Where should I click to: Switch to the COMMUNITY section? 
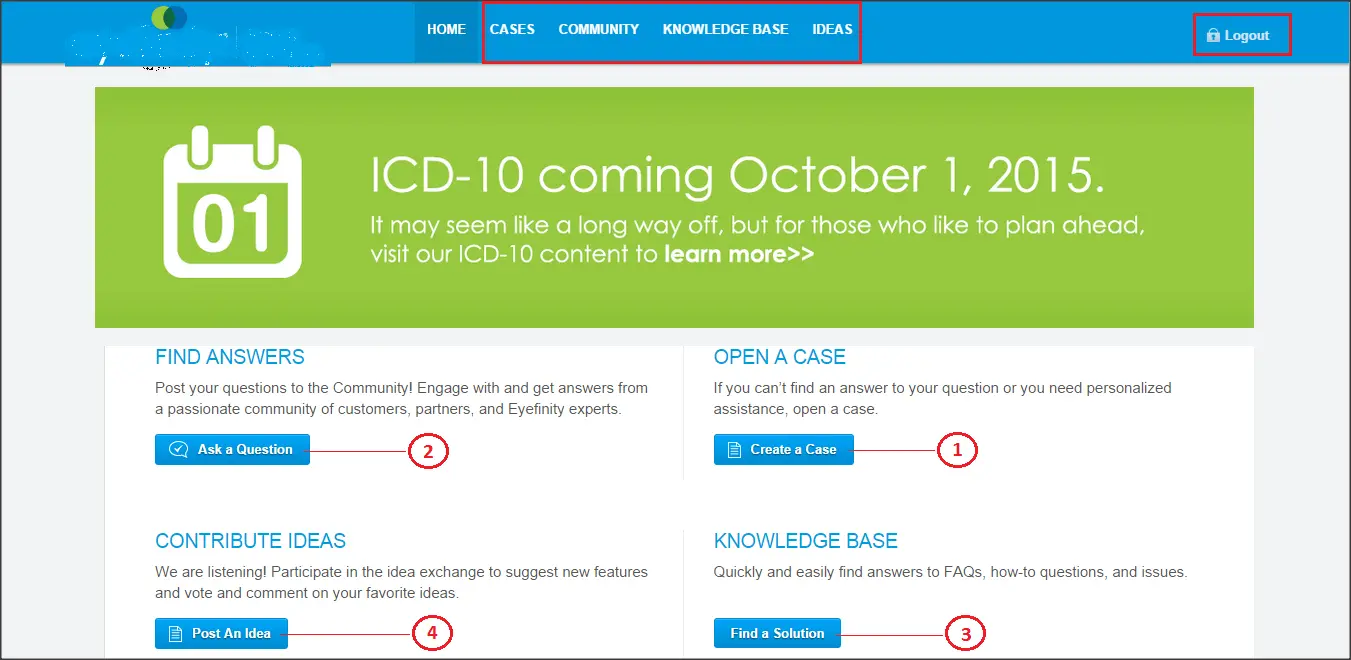(598, 30)
